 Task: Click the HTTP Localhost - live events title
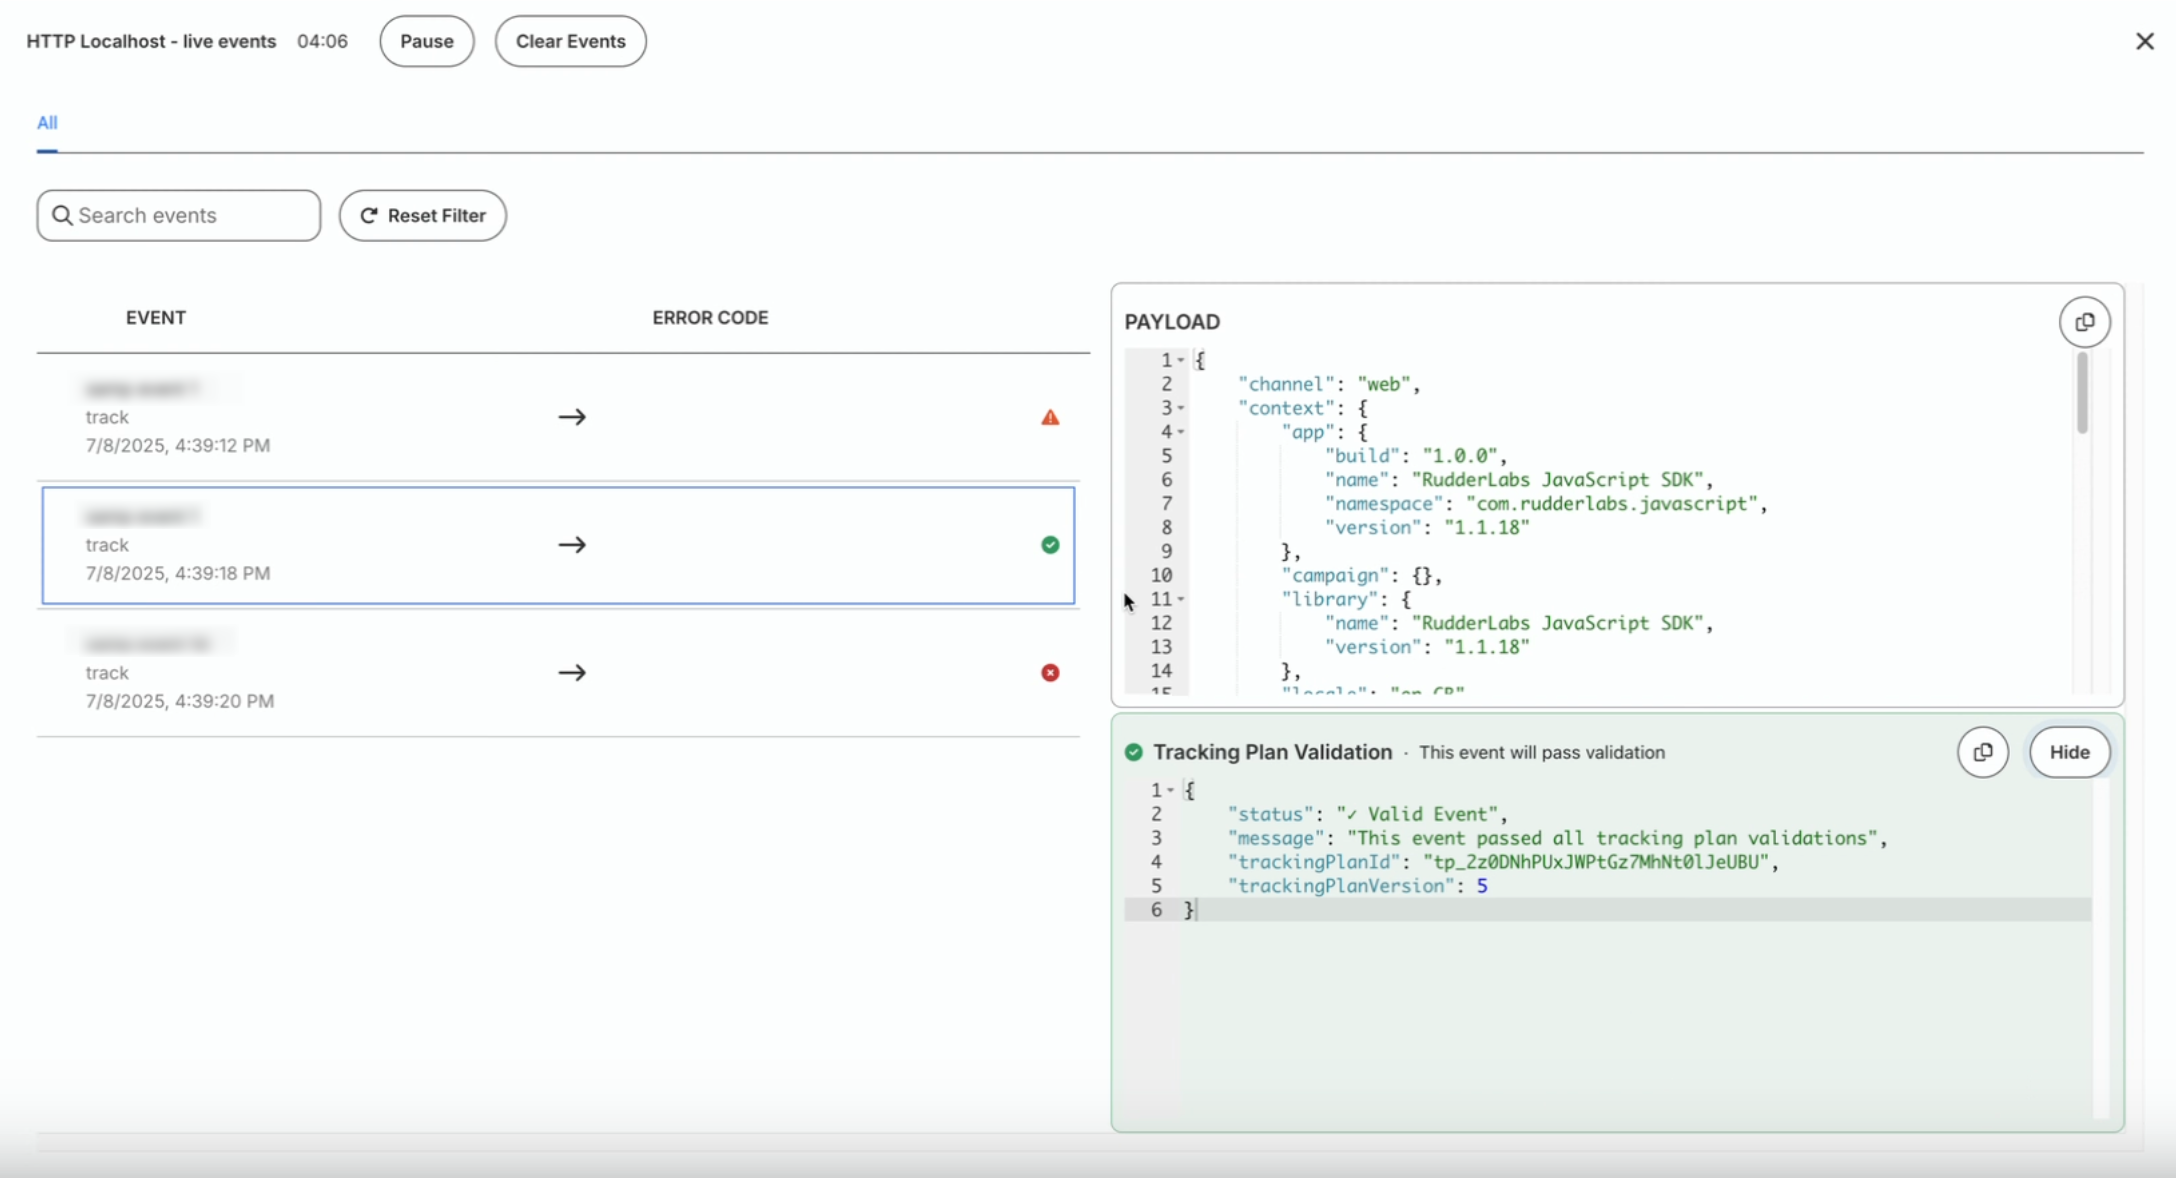pyautogui.click(x=151, y=41)
